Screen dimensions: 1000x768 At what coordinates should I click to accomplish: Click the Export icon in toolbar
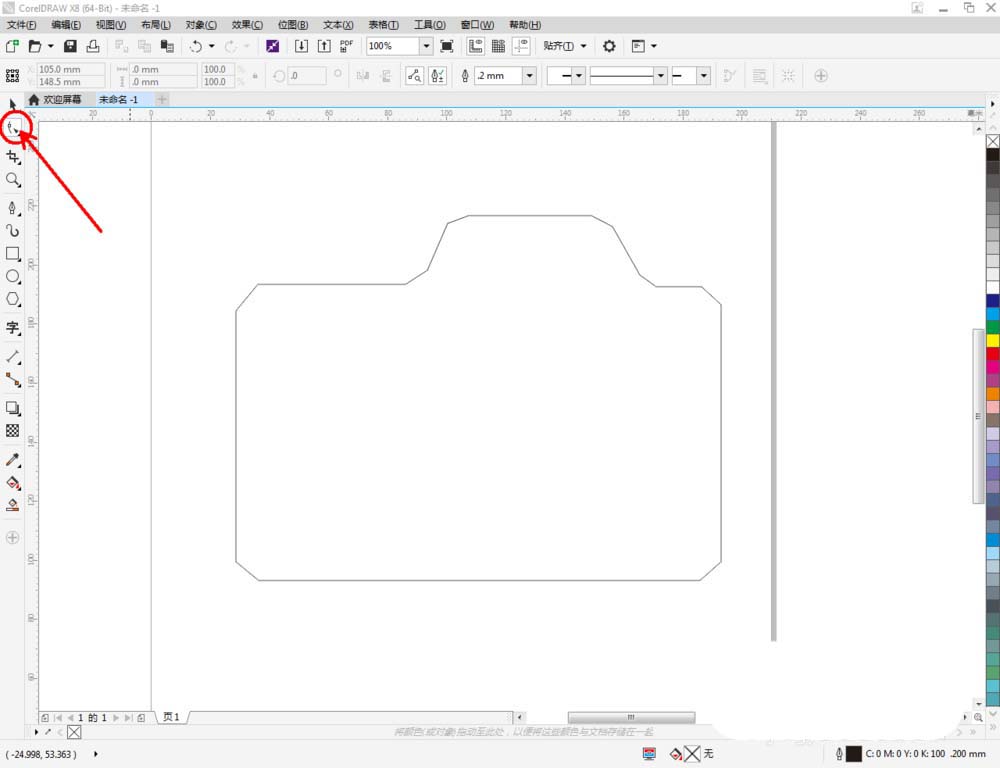click(x=324, y=46)
